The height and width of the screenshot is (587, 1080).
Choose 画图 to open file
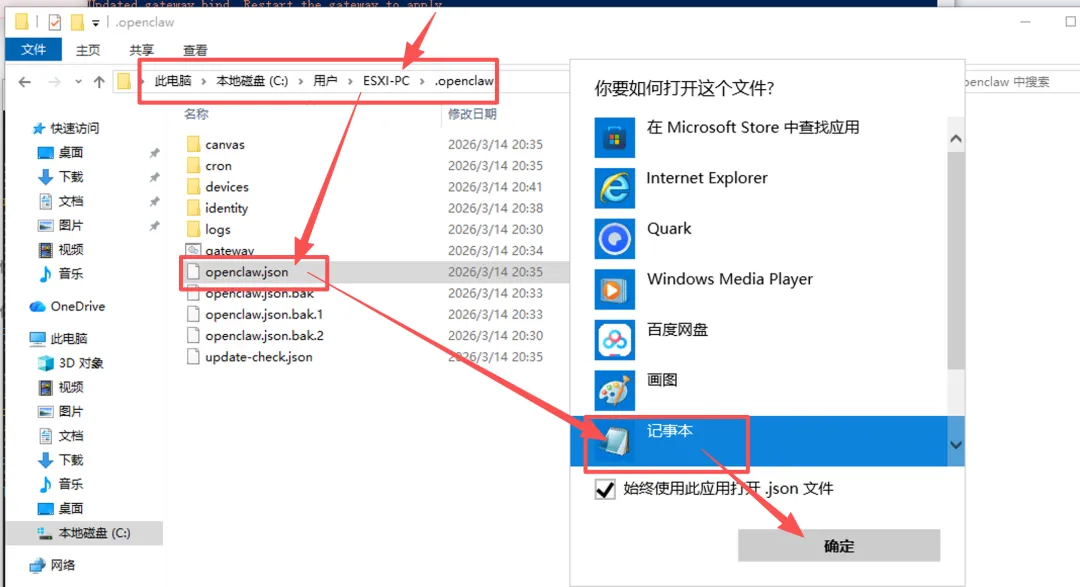coord(758,389)
